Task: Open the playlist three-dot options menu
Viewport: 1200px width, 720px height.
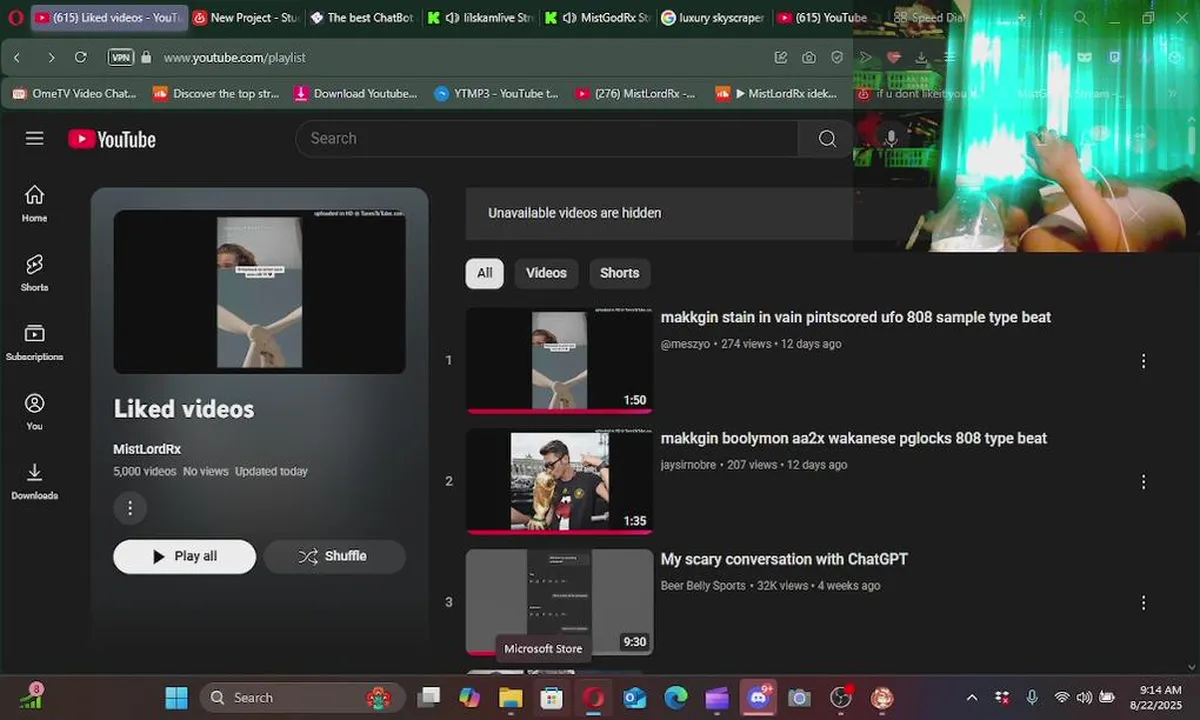Action: click(130, 508)
